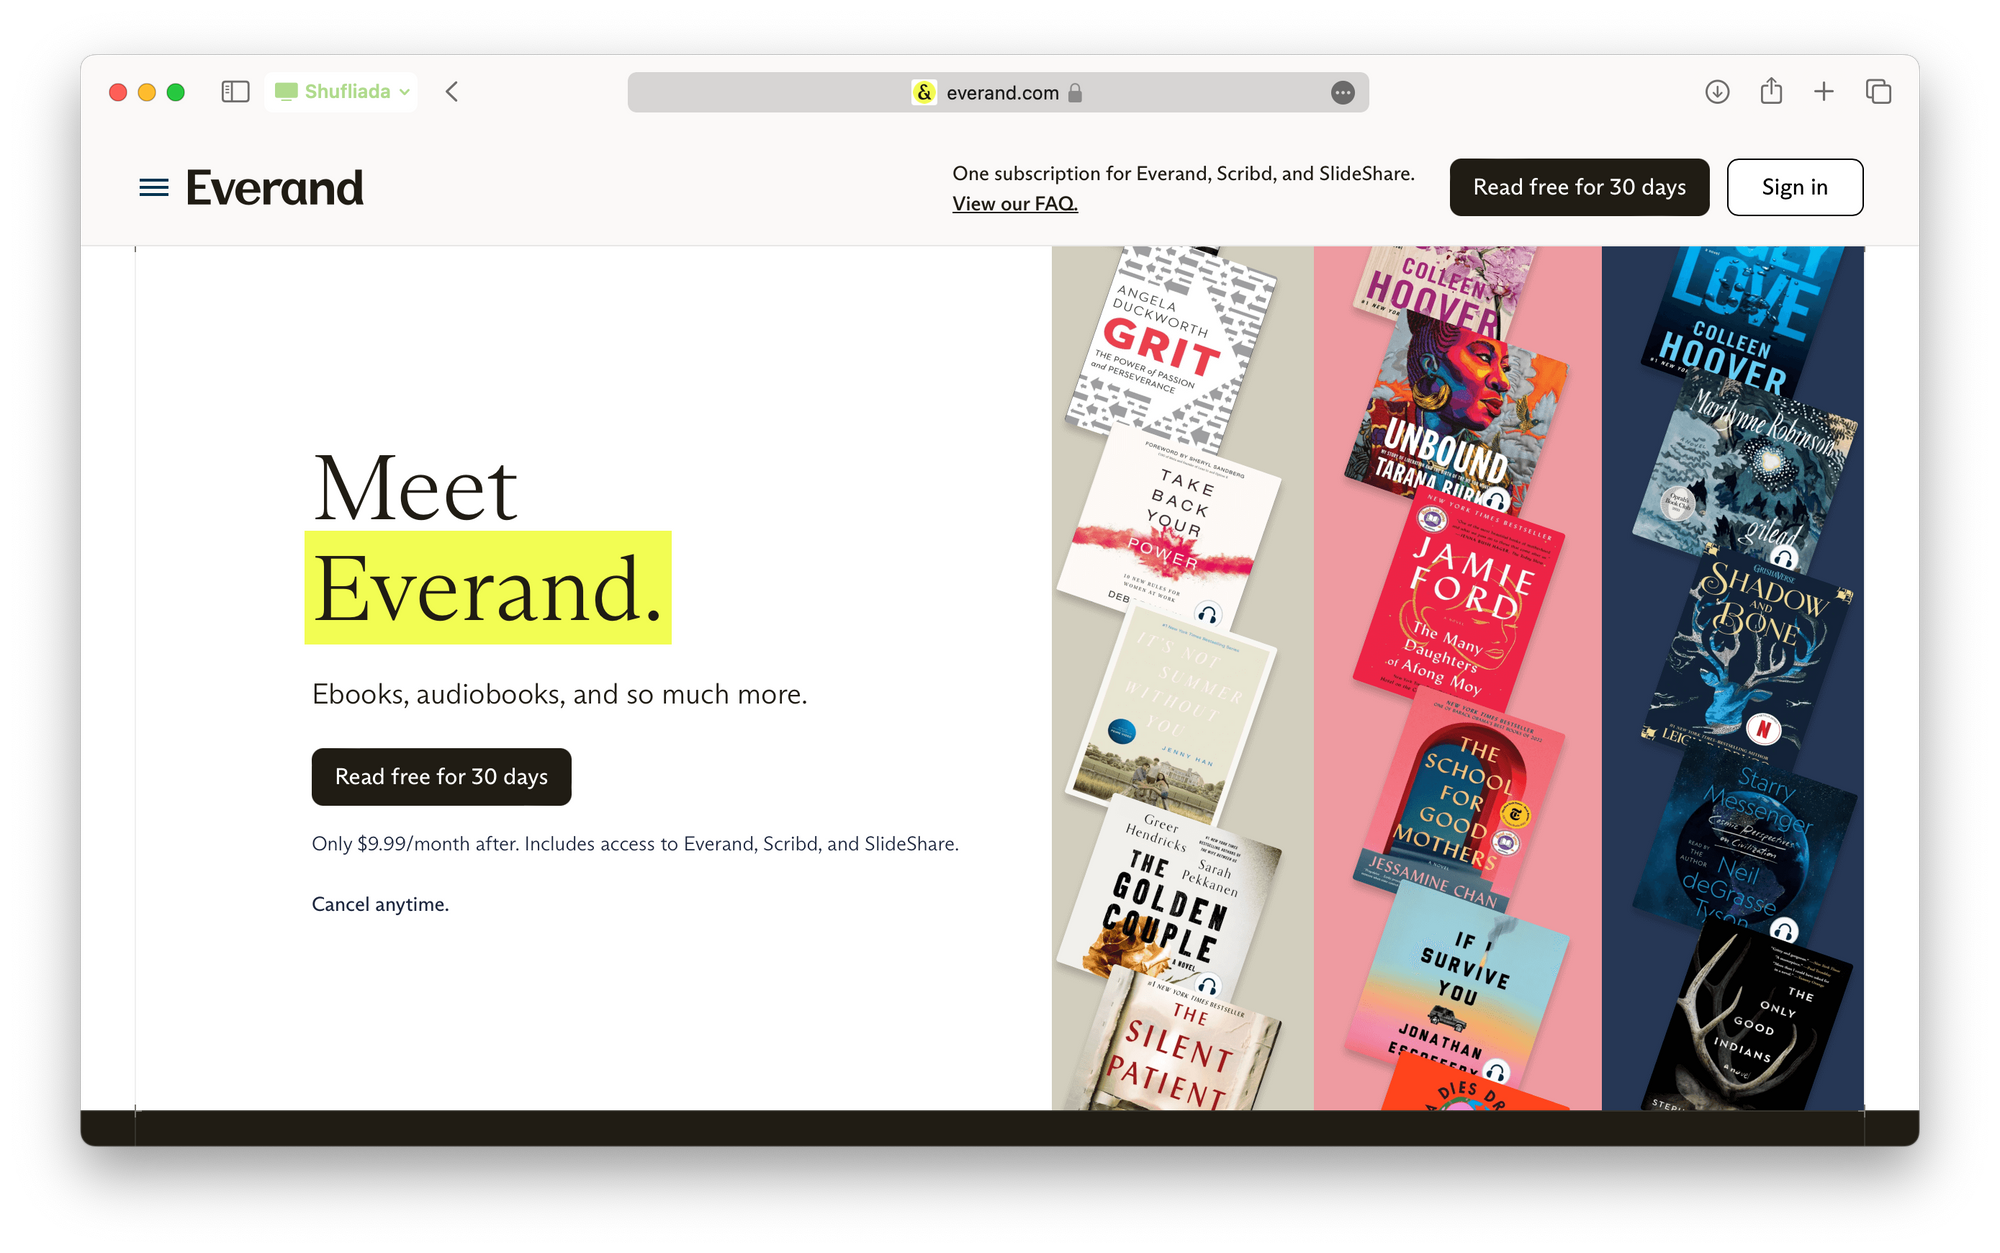Click headphone icon on Take Back Your Power

tap(1208, 614)
